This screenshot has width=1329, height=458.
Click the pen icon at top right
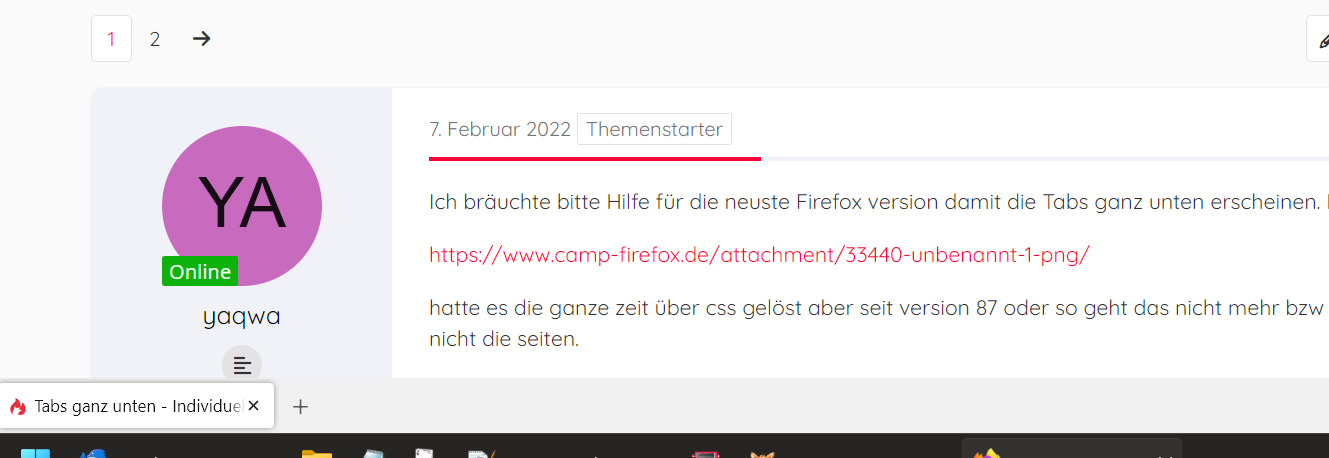click(1319, 39)
